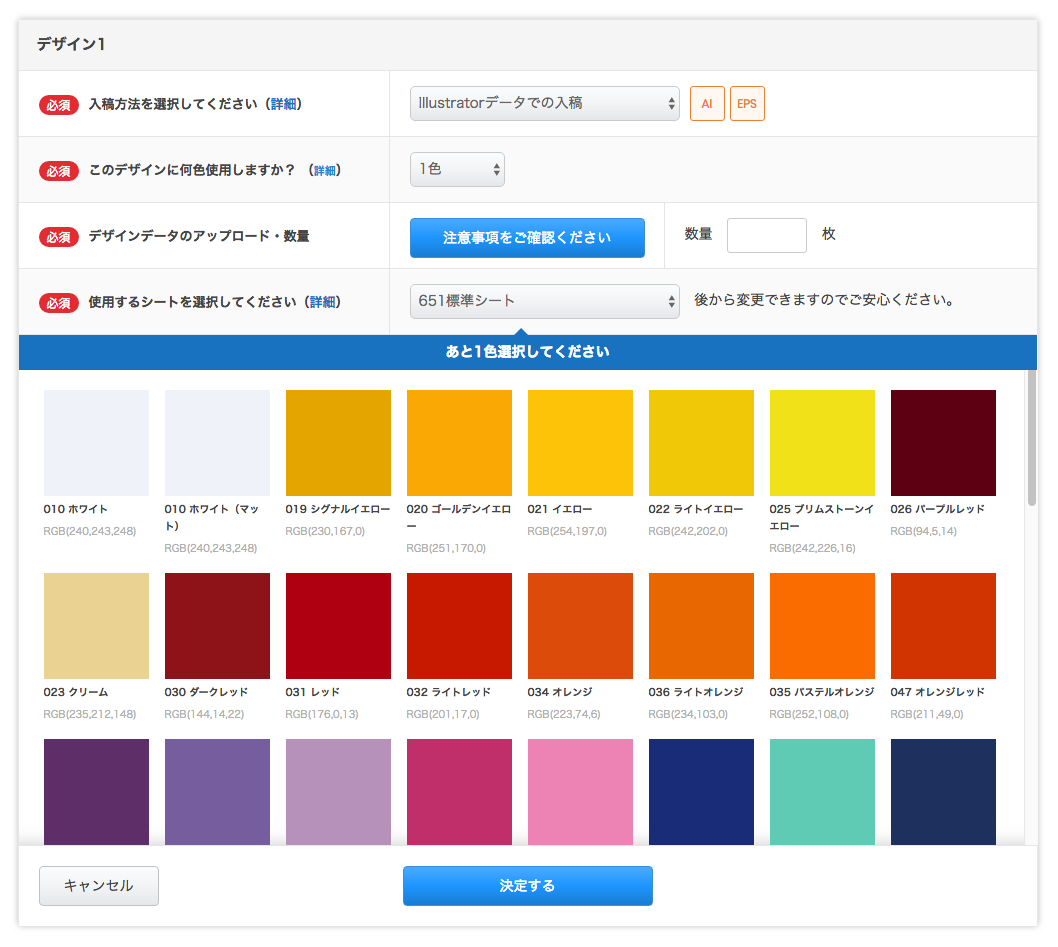The width and height of the screenshot is (1058, 947).
Task: Select the 035 パステルオレンジ swatch
Action: click(822, 626)
